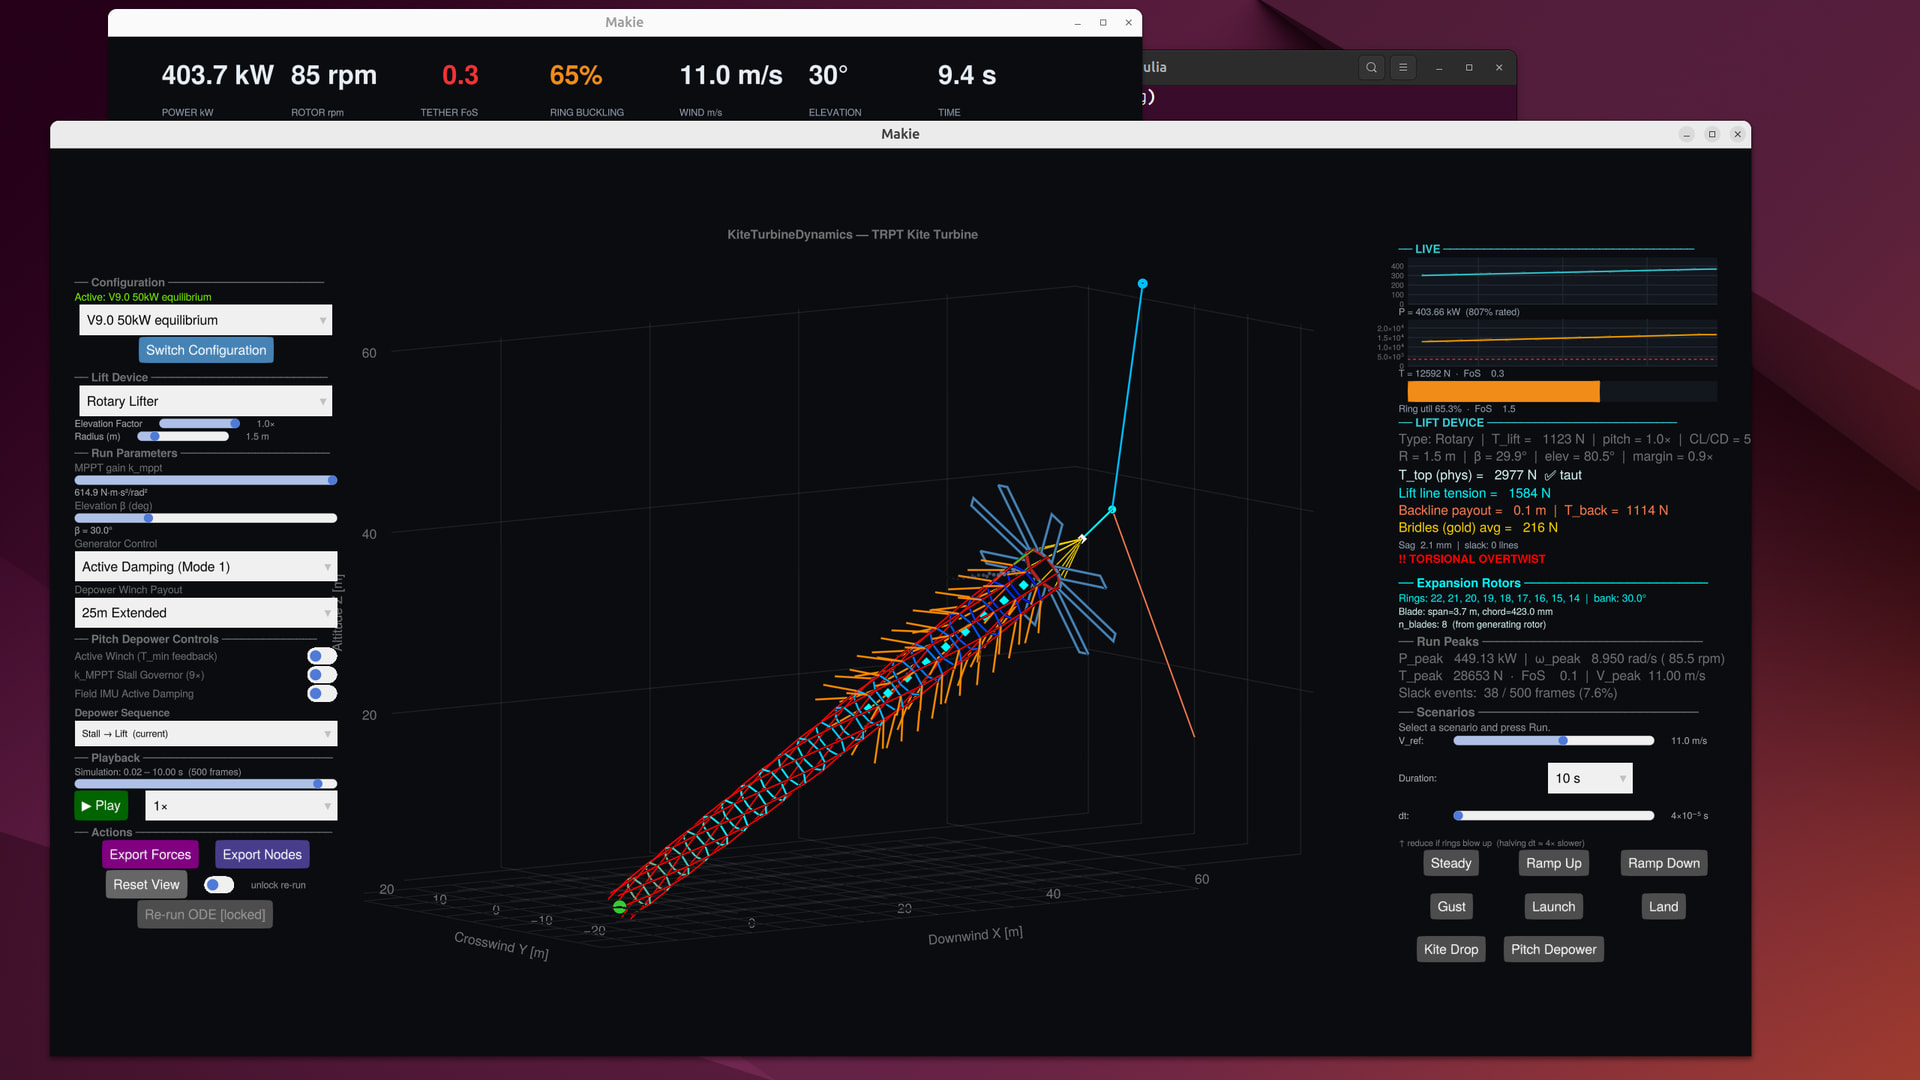Click the Elevation Factor slider
The height and width of the screenshot is (1080, 1920).
199,424
